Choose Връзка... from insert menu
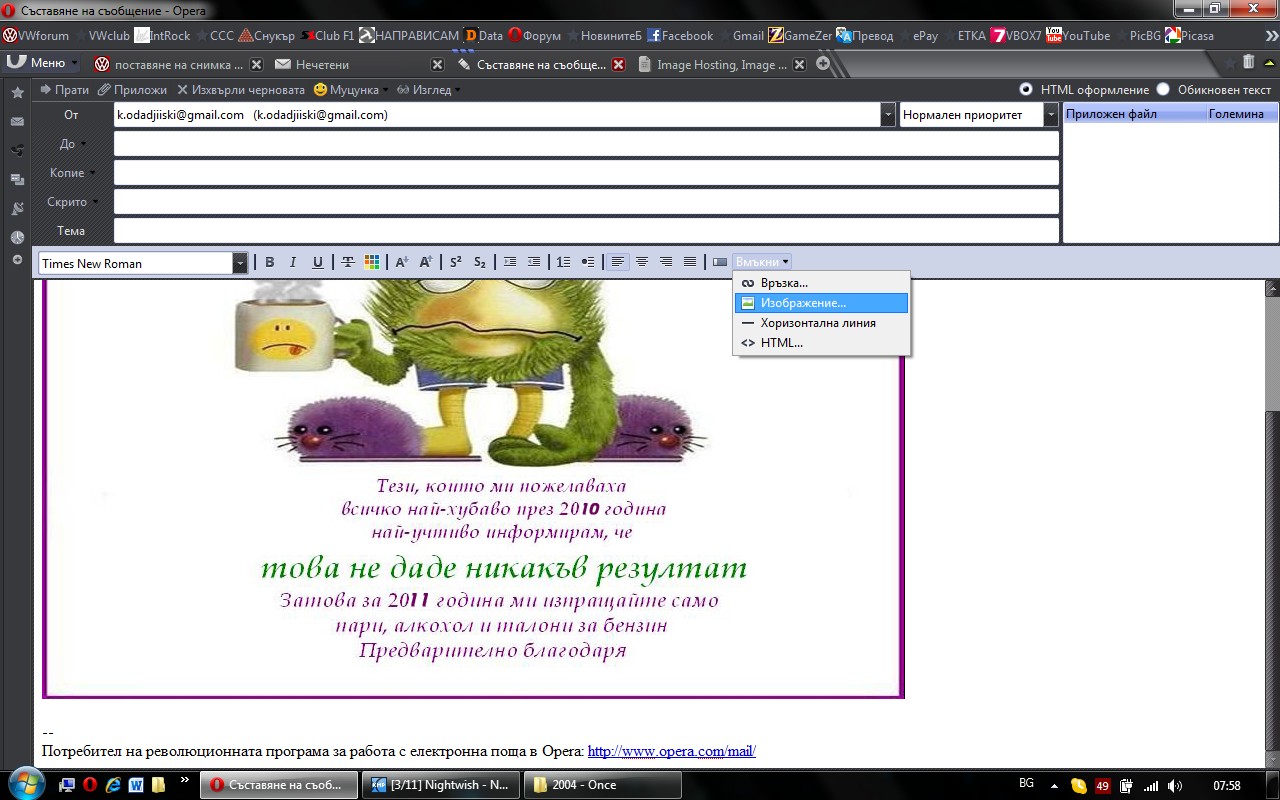Screen dimensions: 1280x800 [821, 283]
